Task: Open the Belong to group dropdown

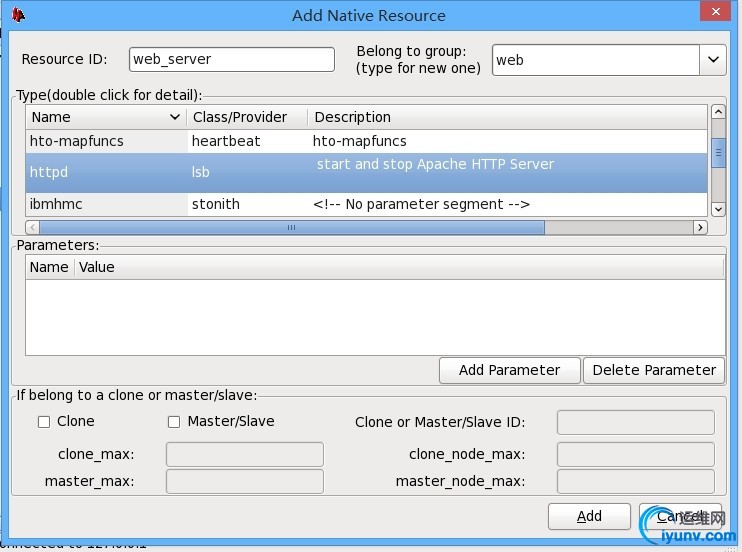Action: pos(713,60)
